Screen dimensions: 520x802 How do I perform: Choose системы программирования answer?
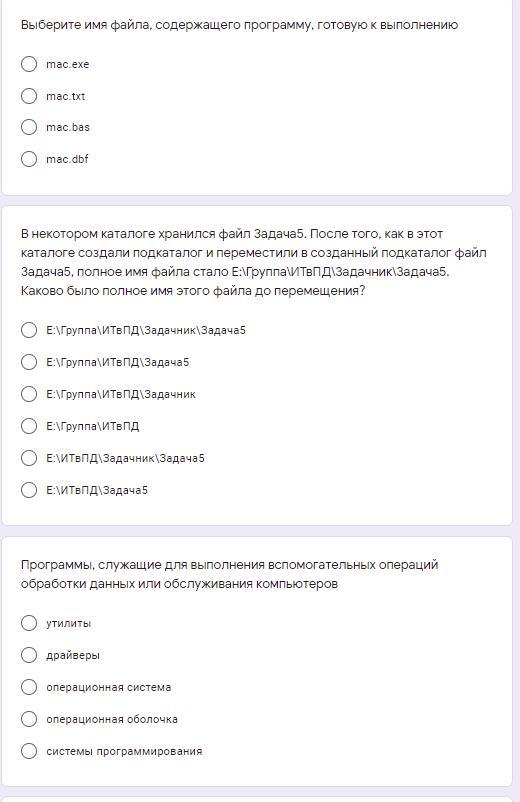(x=29, y=751)
